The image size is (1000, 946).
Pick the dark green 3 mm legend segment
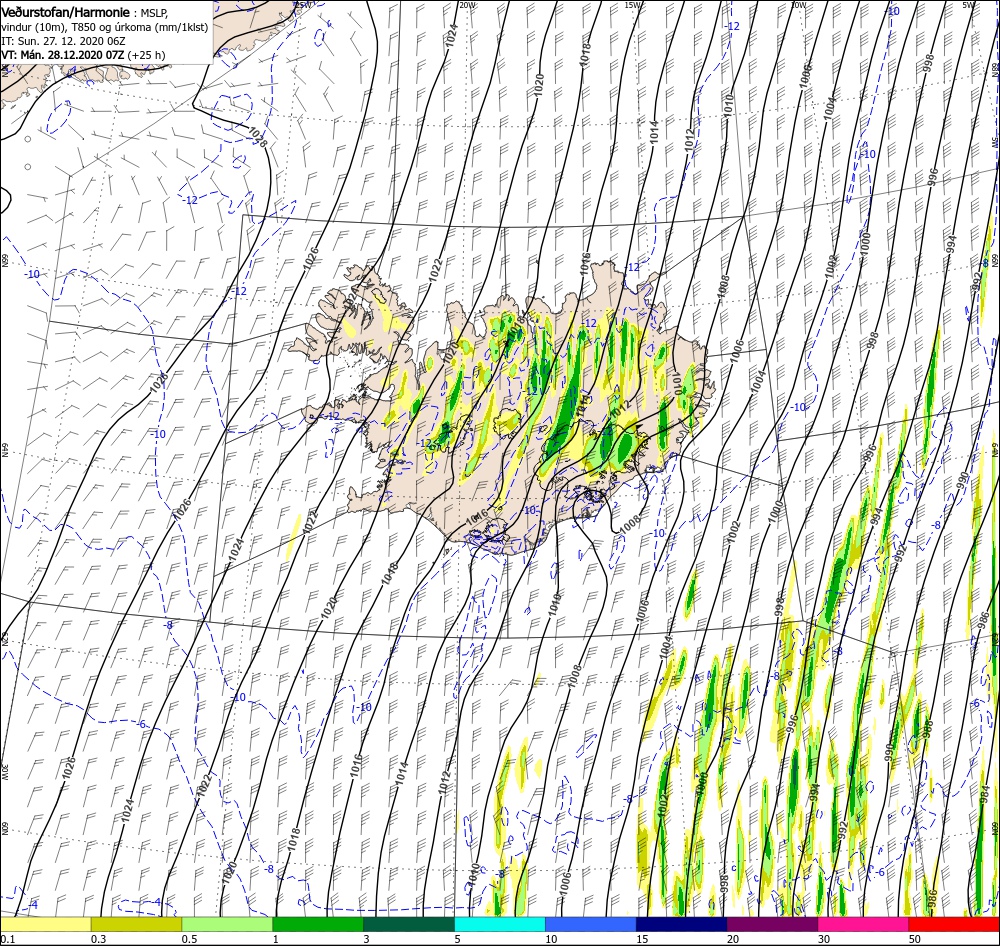pyautogui.click(x=409, y=924)
